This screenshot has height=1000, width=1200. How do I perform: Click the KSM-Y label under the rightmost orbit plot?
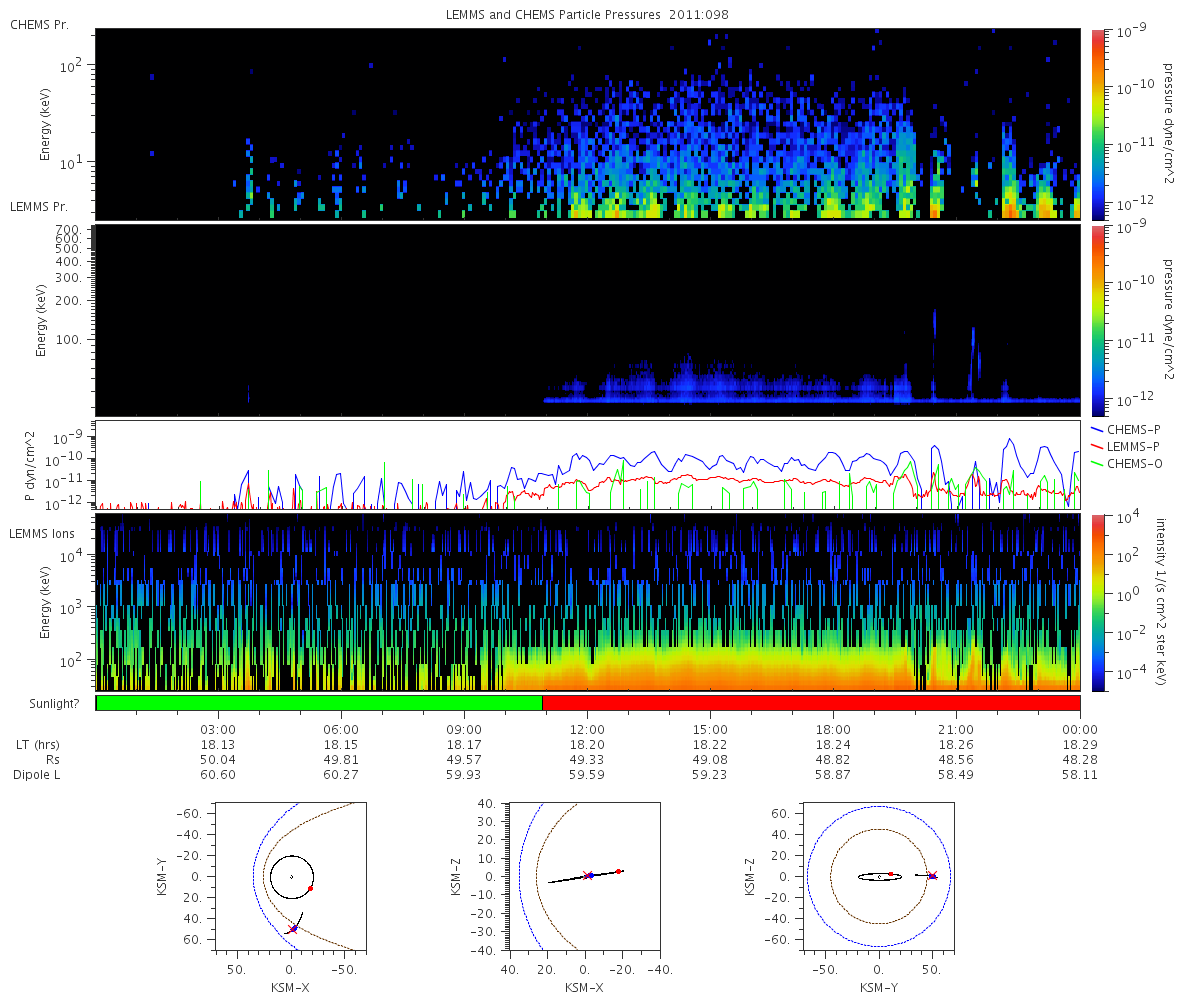(879, 987)
